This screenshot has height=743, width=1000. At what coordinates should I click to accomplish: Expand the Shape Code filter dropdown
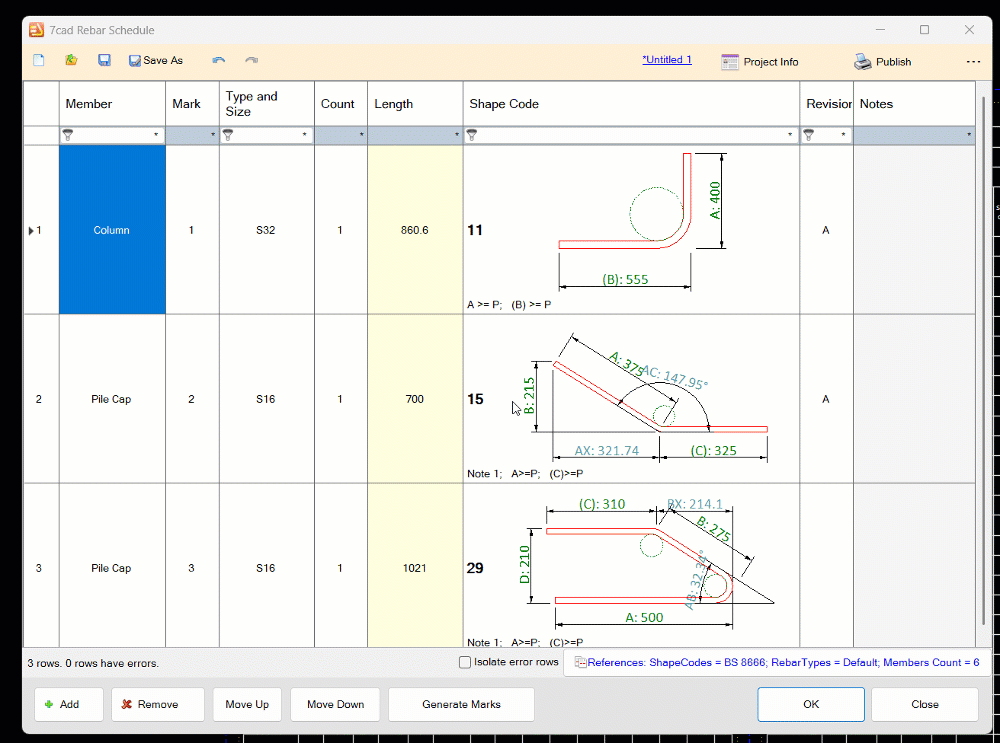pos(790,135)
